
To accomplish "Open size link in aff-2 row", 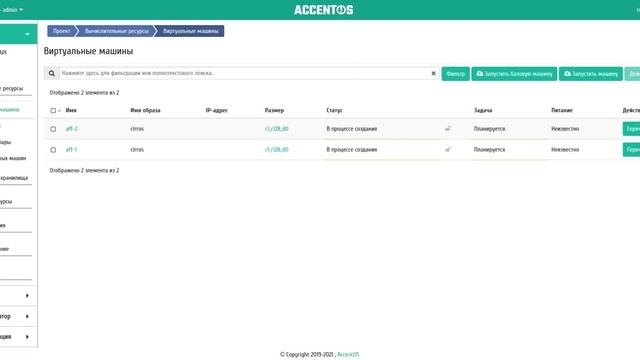I will (x=276, y=129).
